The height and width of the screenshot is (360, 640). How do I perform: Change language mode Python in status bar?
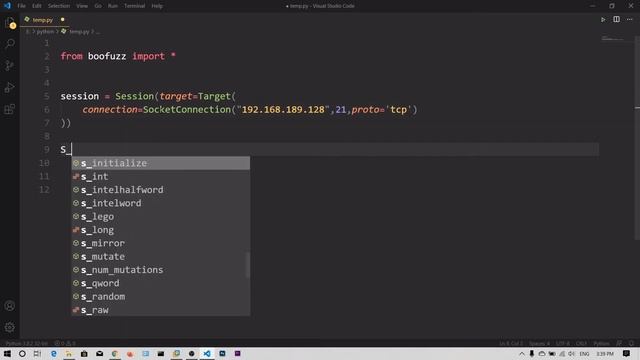(601, 343)
